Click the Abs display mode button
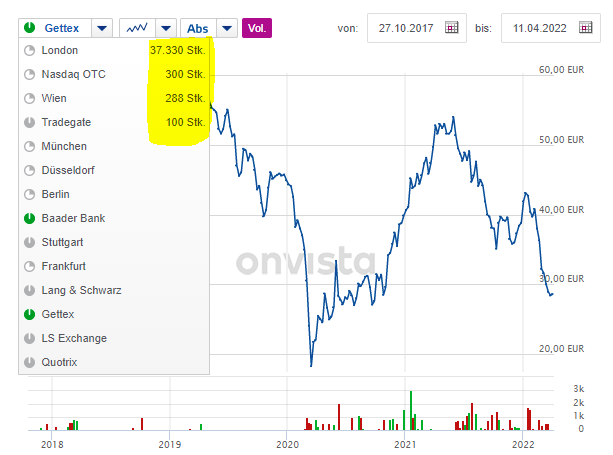Image resolution: width=613 pixels, height=455 pixels. (x=197, y=28)
